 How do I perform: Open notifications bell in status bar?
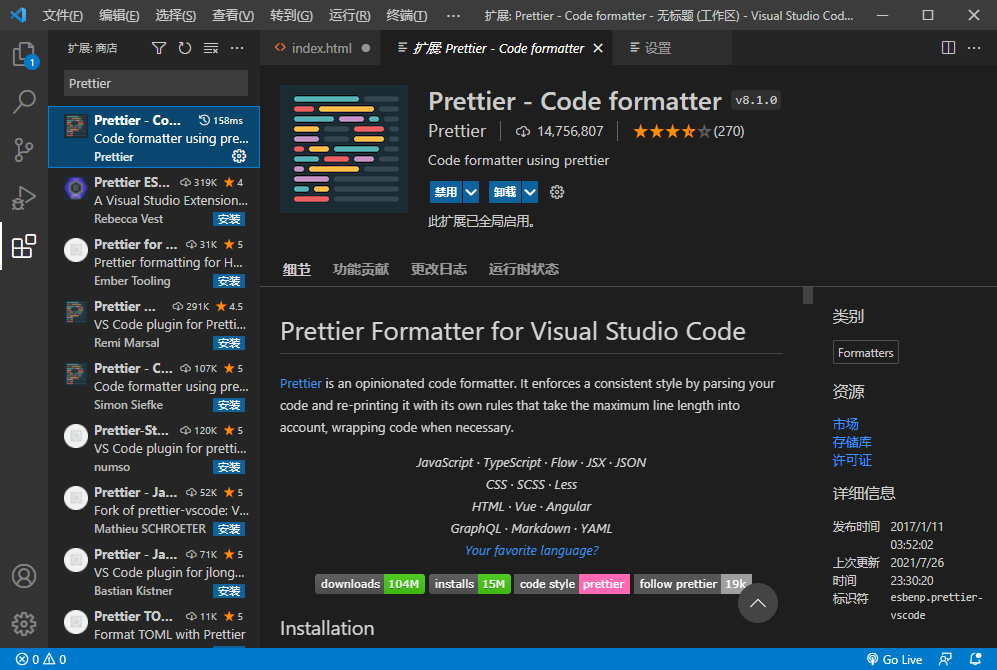pos(975,659)
